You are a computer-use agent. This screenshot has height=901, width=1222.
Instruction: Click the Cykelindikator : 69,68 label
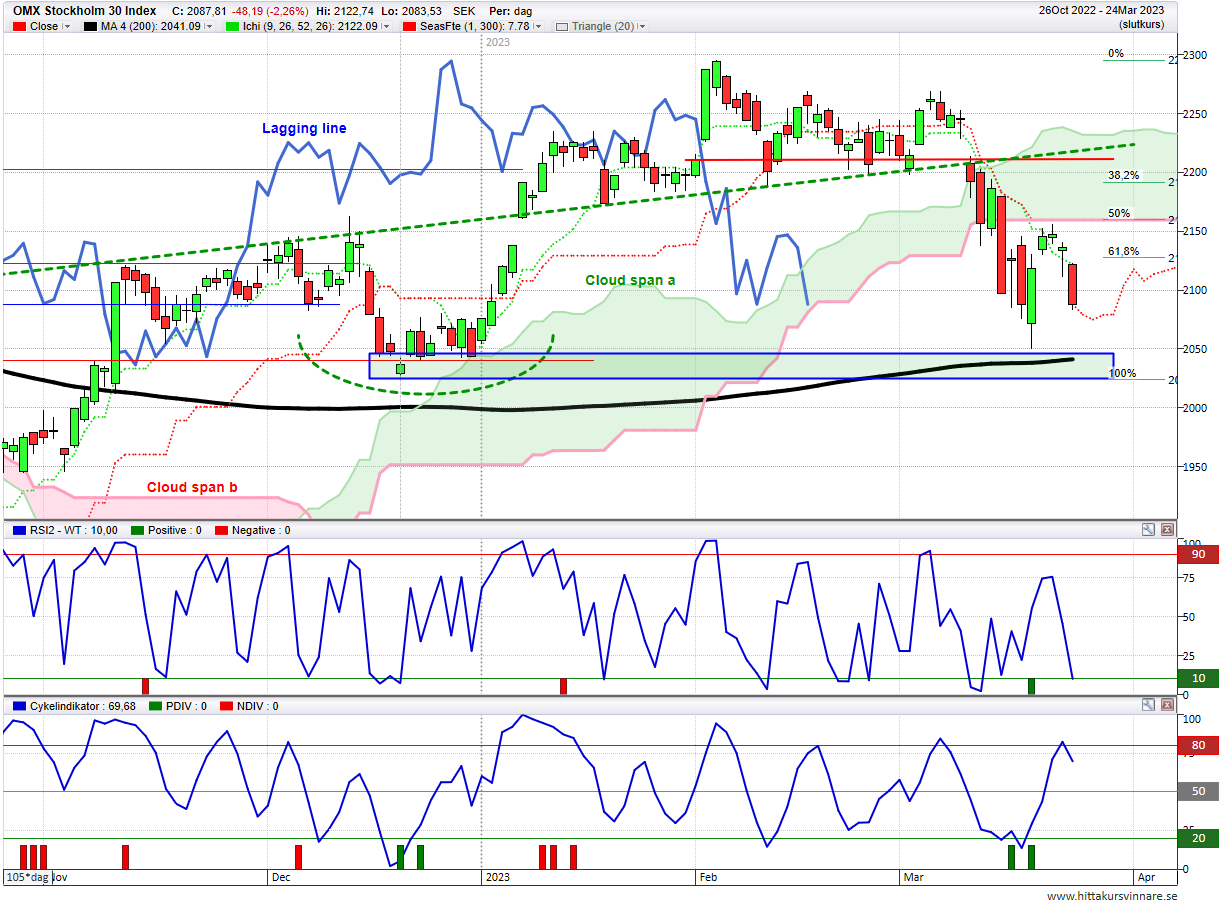coord(83,706)
